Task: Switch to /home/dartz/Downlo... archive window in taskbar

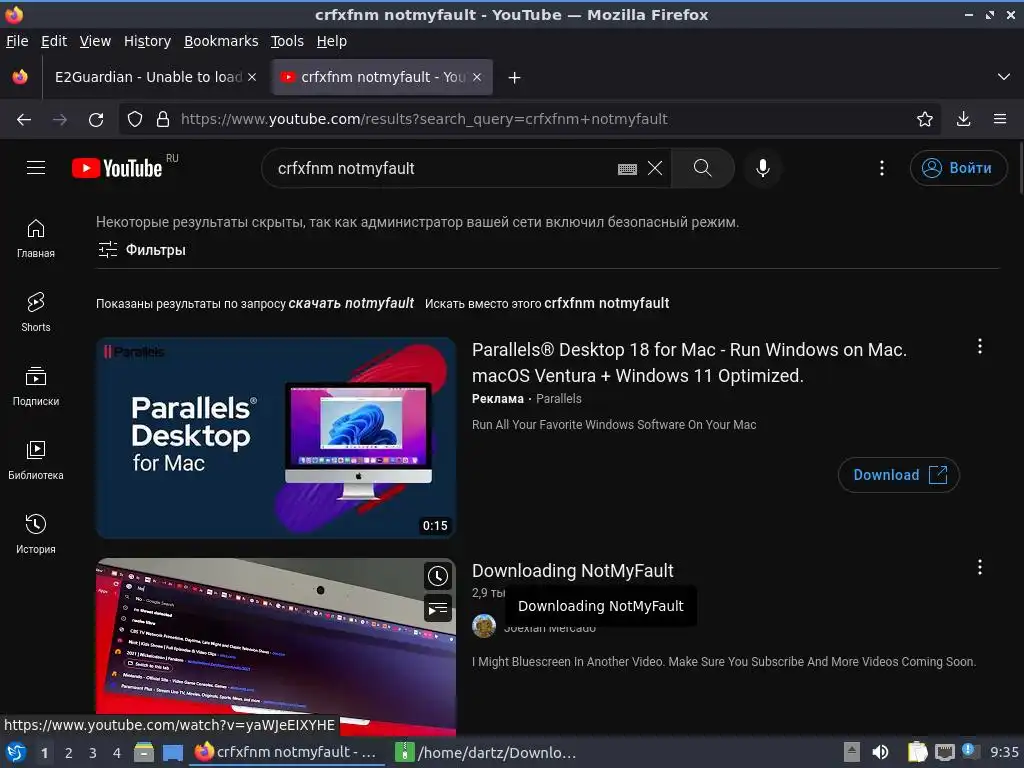Action: click(x=487, y=752)
